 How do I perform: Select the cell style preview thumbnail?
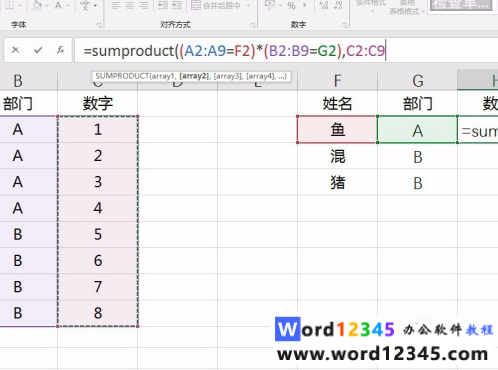point(461,5)
